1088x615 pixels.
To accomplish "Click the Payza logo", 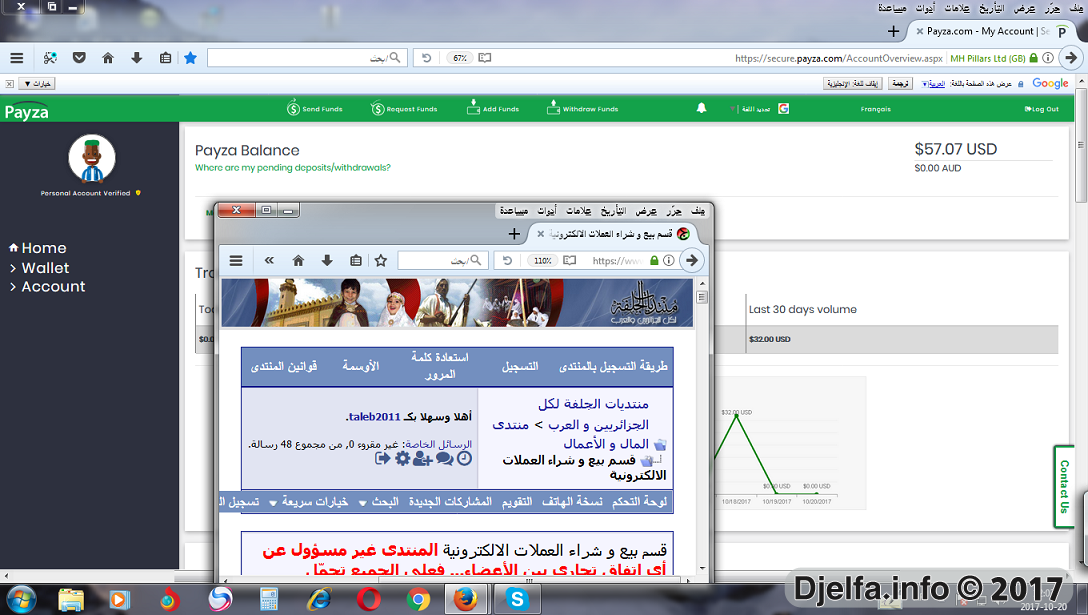I will (26, 111).
